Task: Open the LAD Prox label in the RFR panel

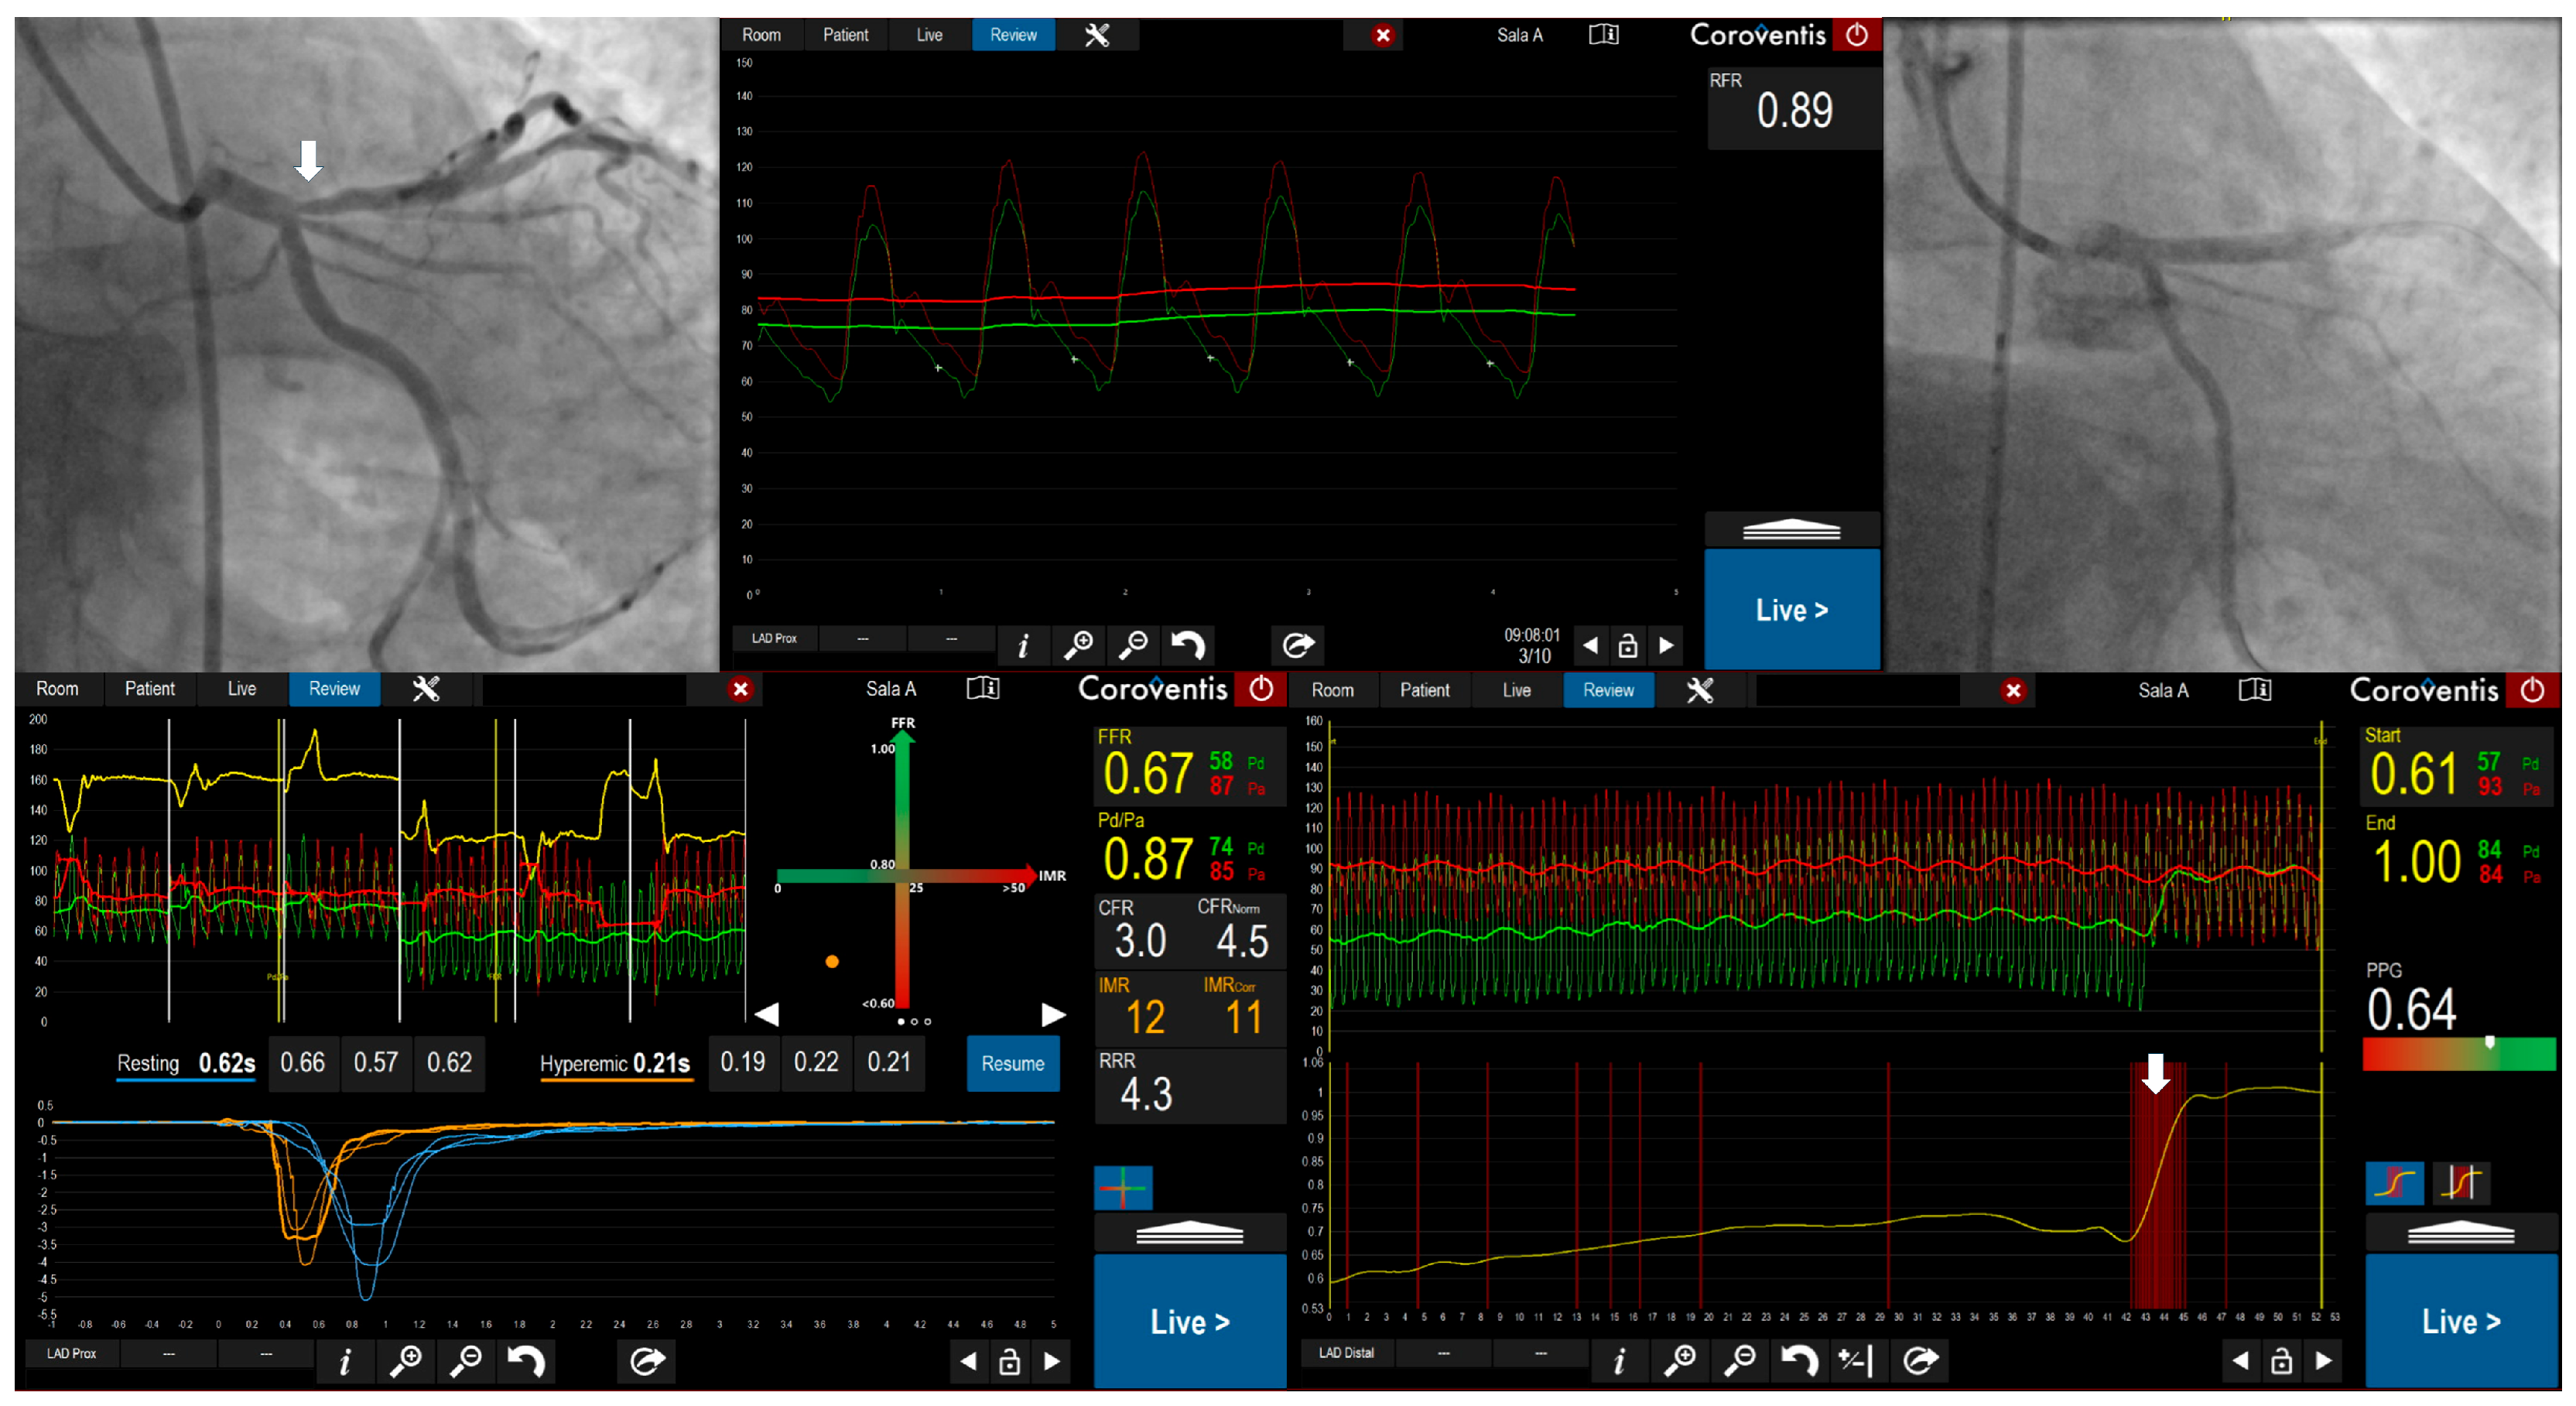Action: 774,638
